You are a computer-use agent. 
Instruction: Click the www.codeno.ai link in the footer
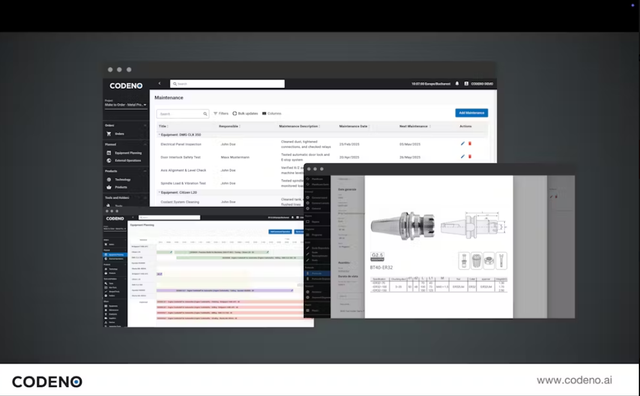coord(574,380)
